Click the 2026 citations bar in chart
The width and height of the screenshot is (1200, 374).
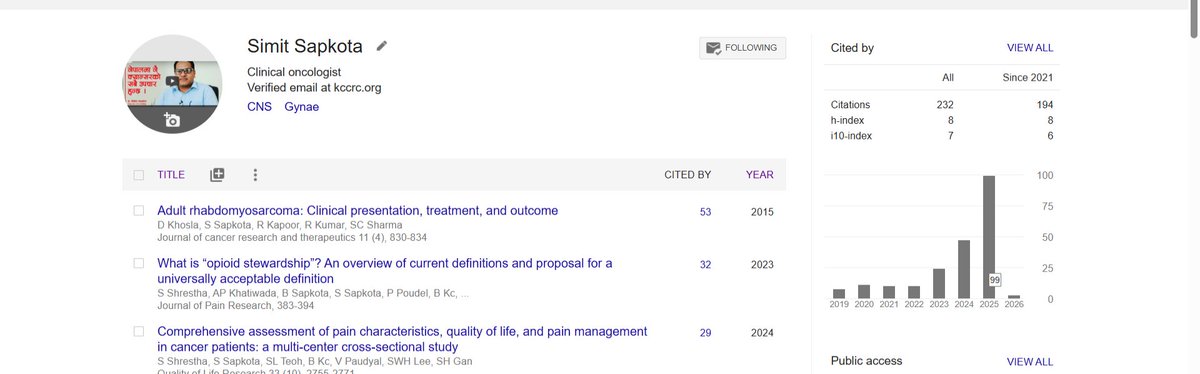1014,297
